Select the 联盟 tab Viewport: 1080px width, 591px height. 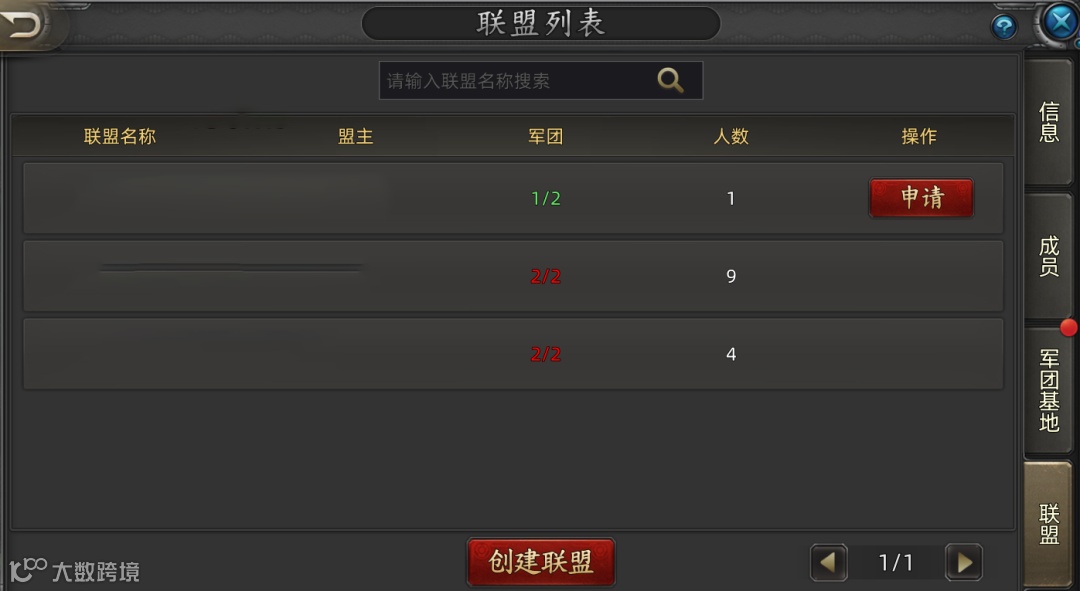(x=1048, y=523)
